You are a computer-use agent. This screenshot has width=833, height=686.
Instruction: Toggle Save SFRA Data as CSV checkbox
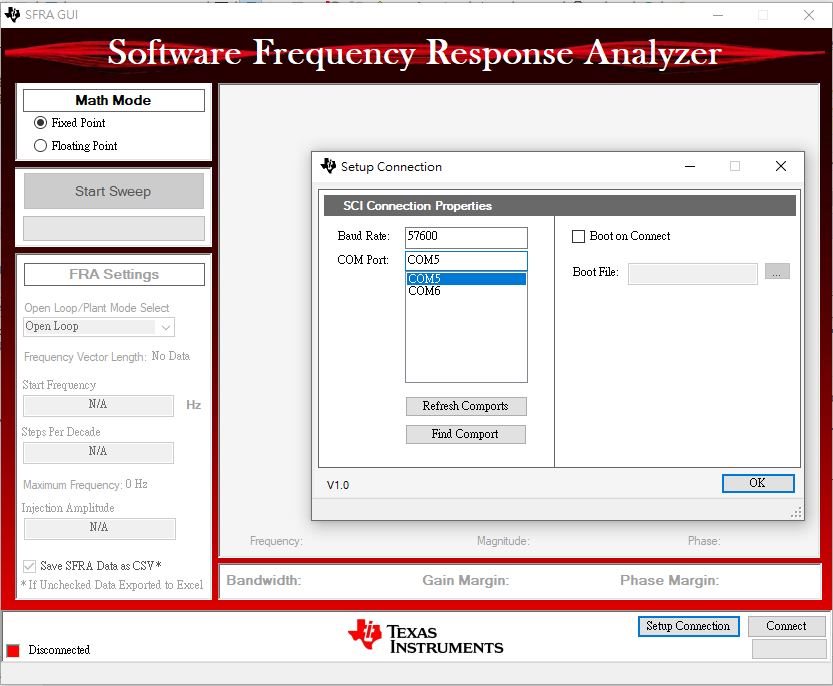(29, 566)
